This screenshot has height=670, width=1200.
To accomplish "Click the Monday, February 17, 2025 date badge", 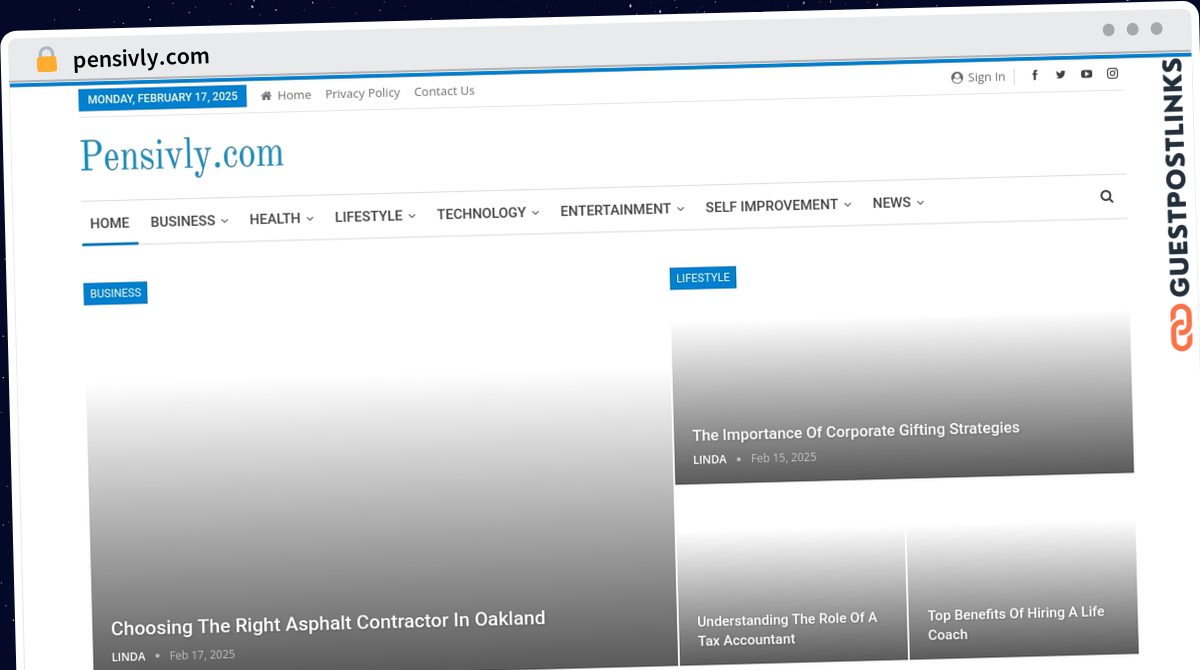I will pos(162,98).
